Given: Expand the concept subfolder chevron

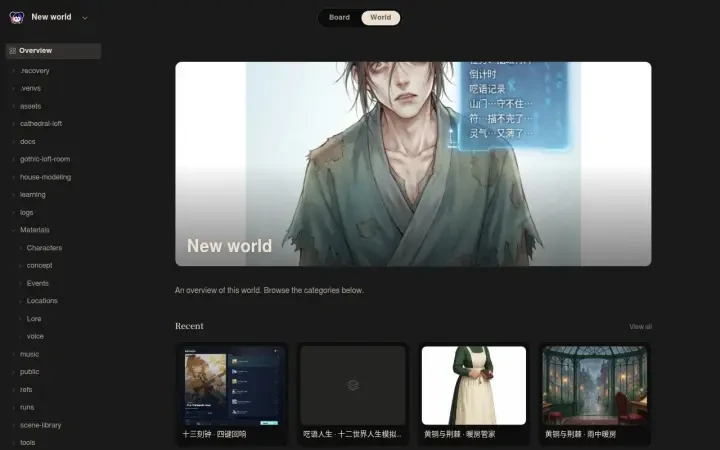Looking at the screenshot, I should (20, 265).
